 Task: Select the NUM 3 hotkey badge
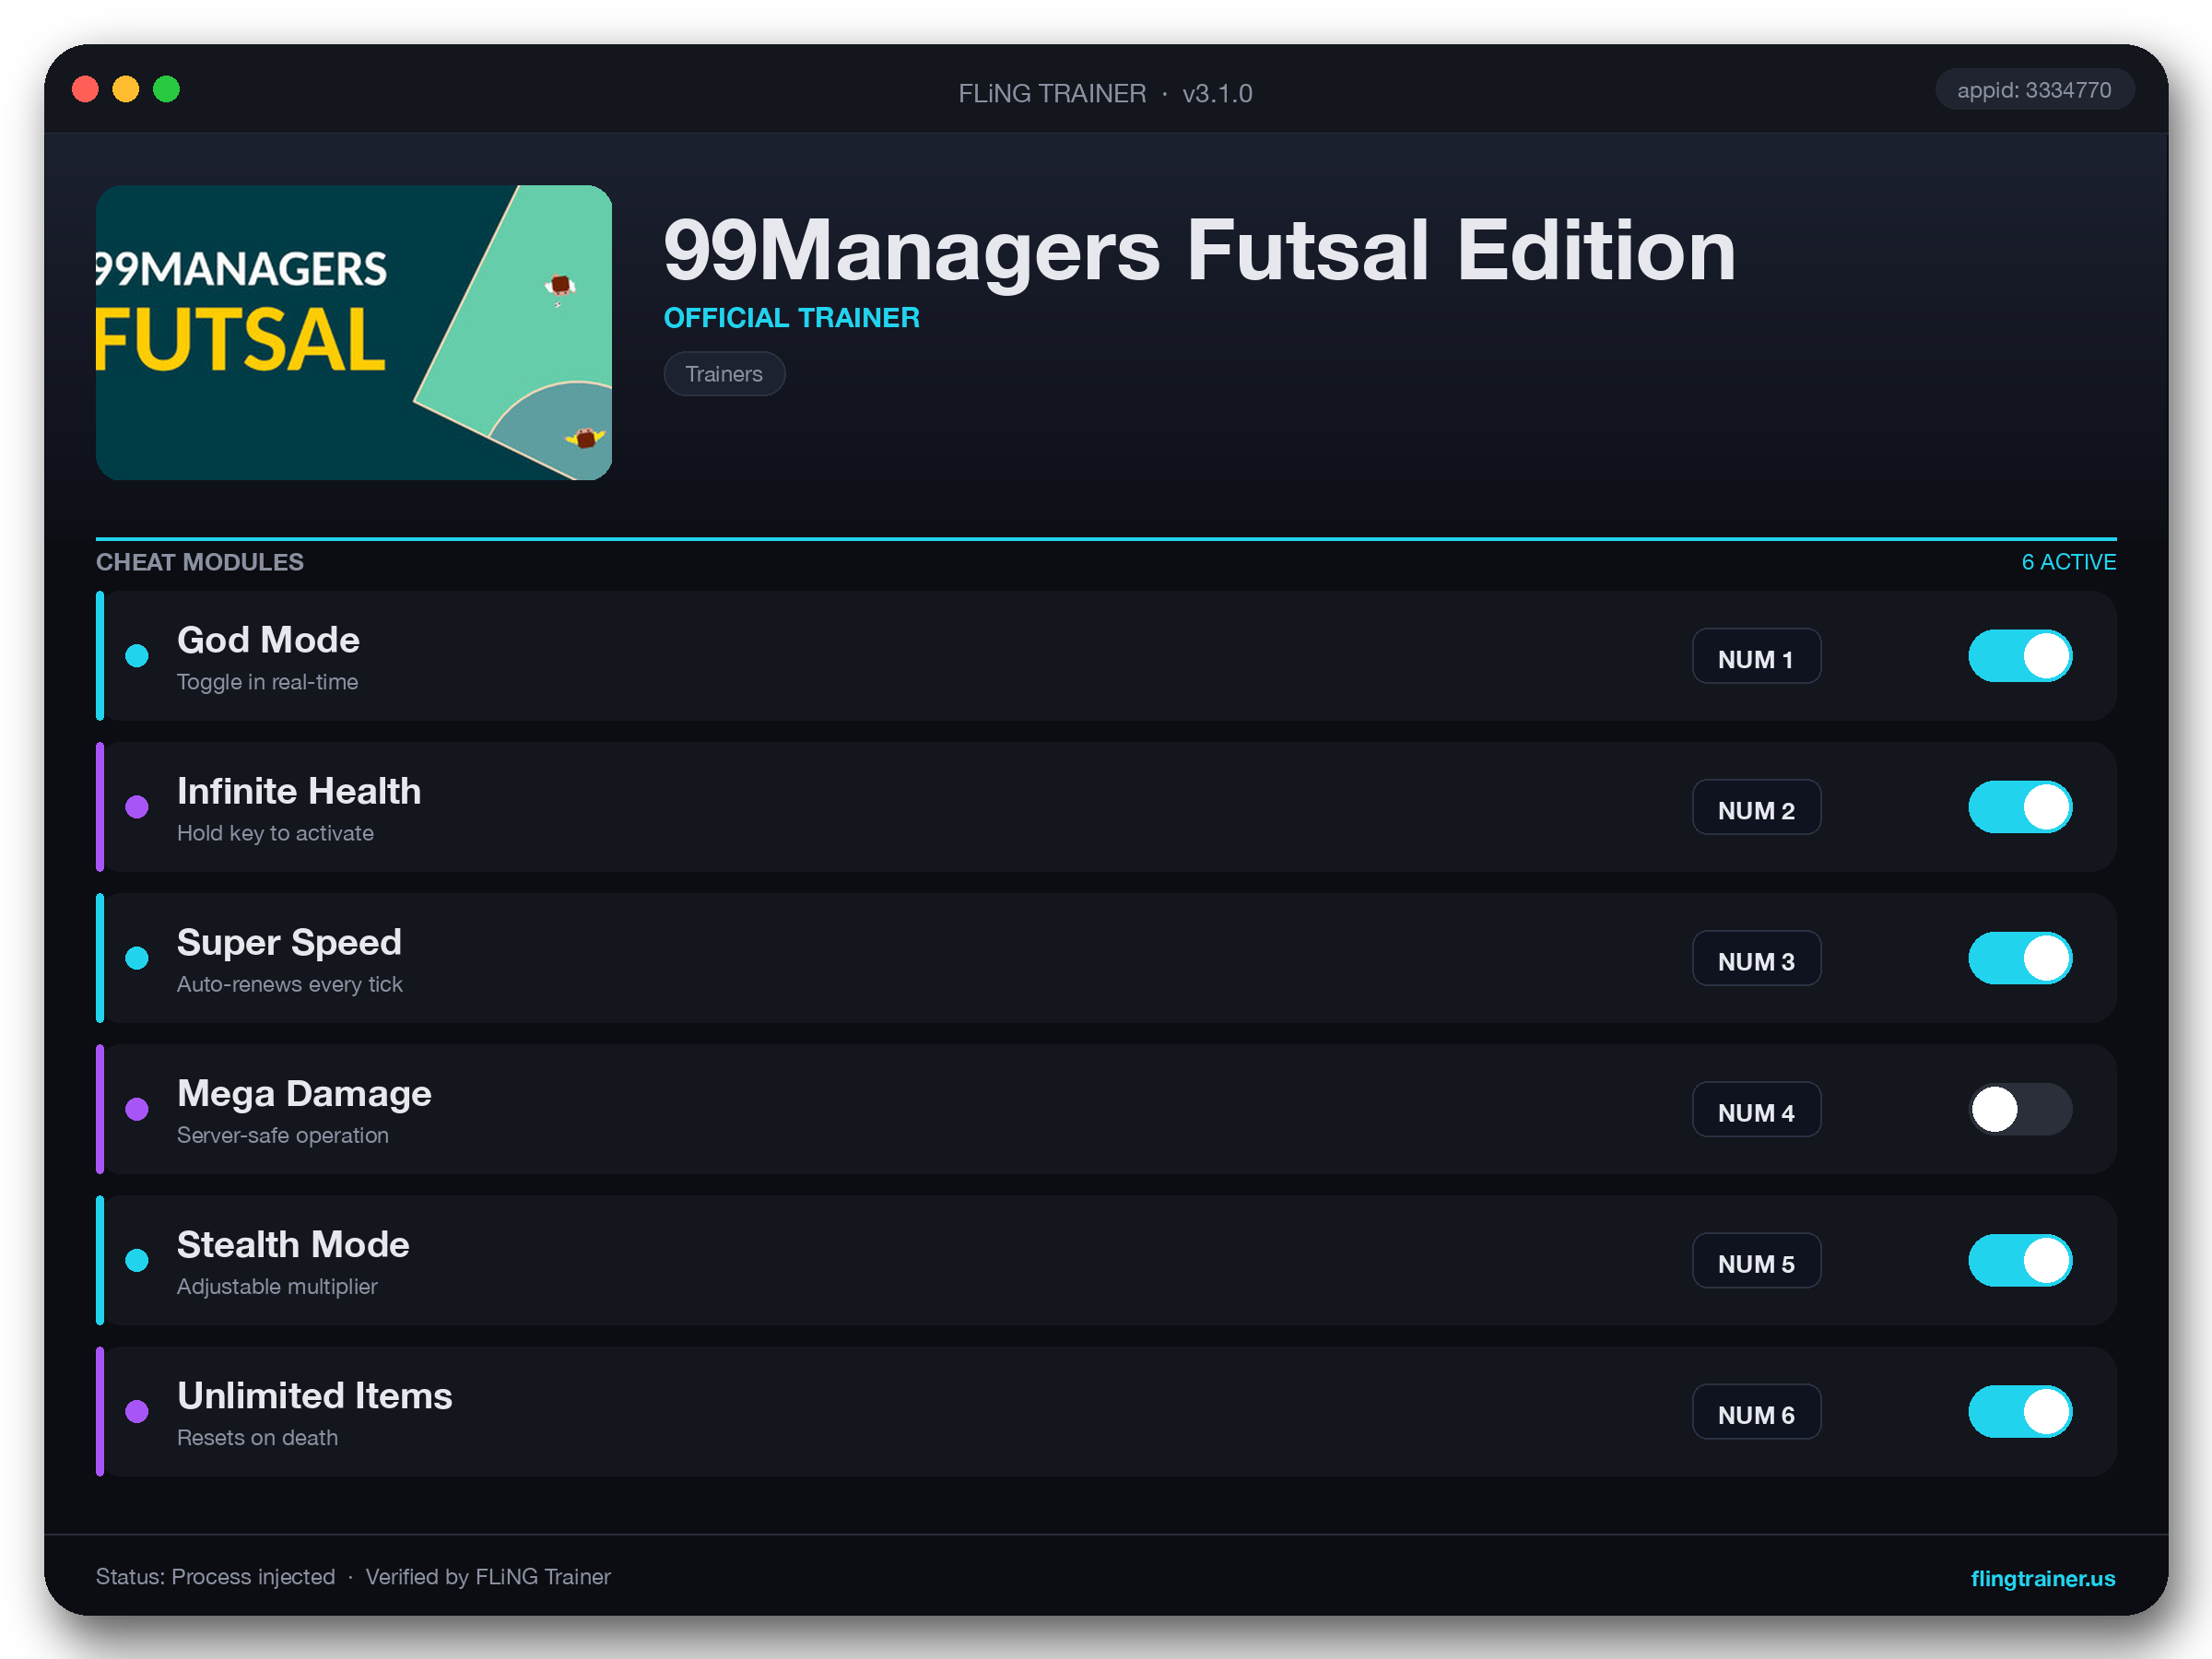[x=1756, y=958]
